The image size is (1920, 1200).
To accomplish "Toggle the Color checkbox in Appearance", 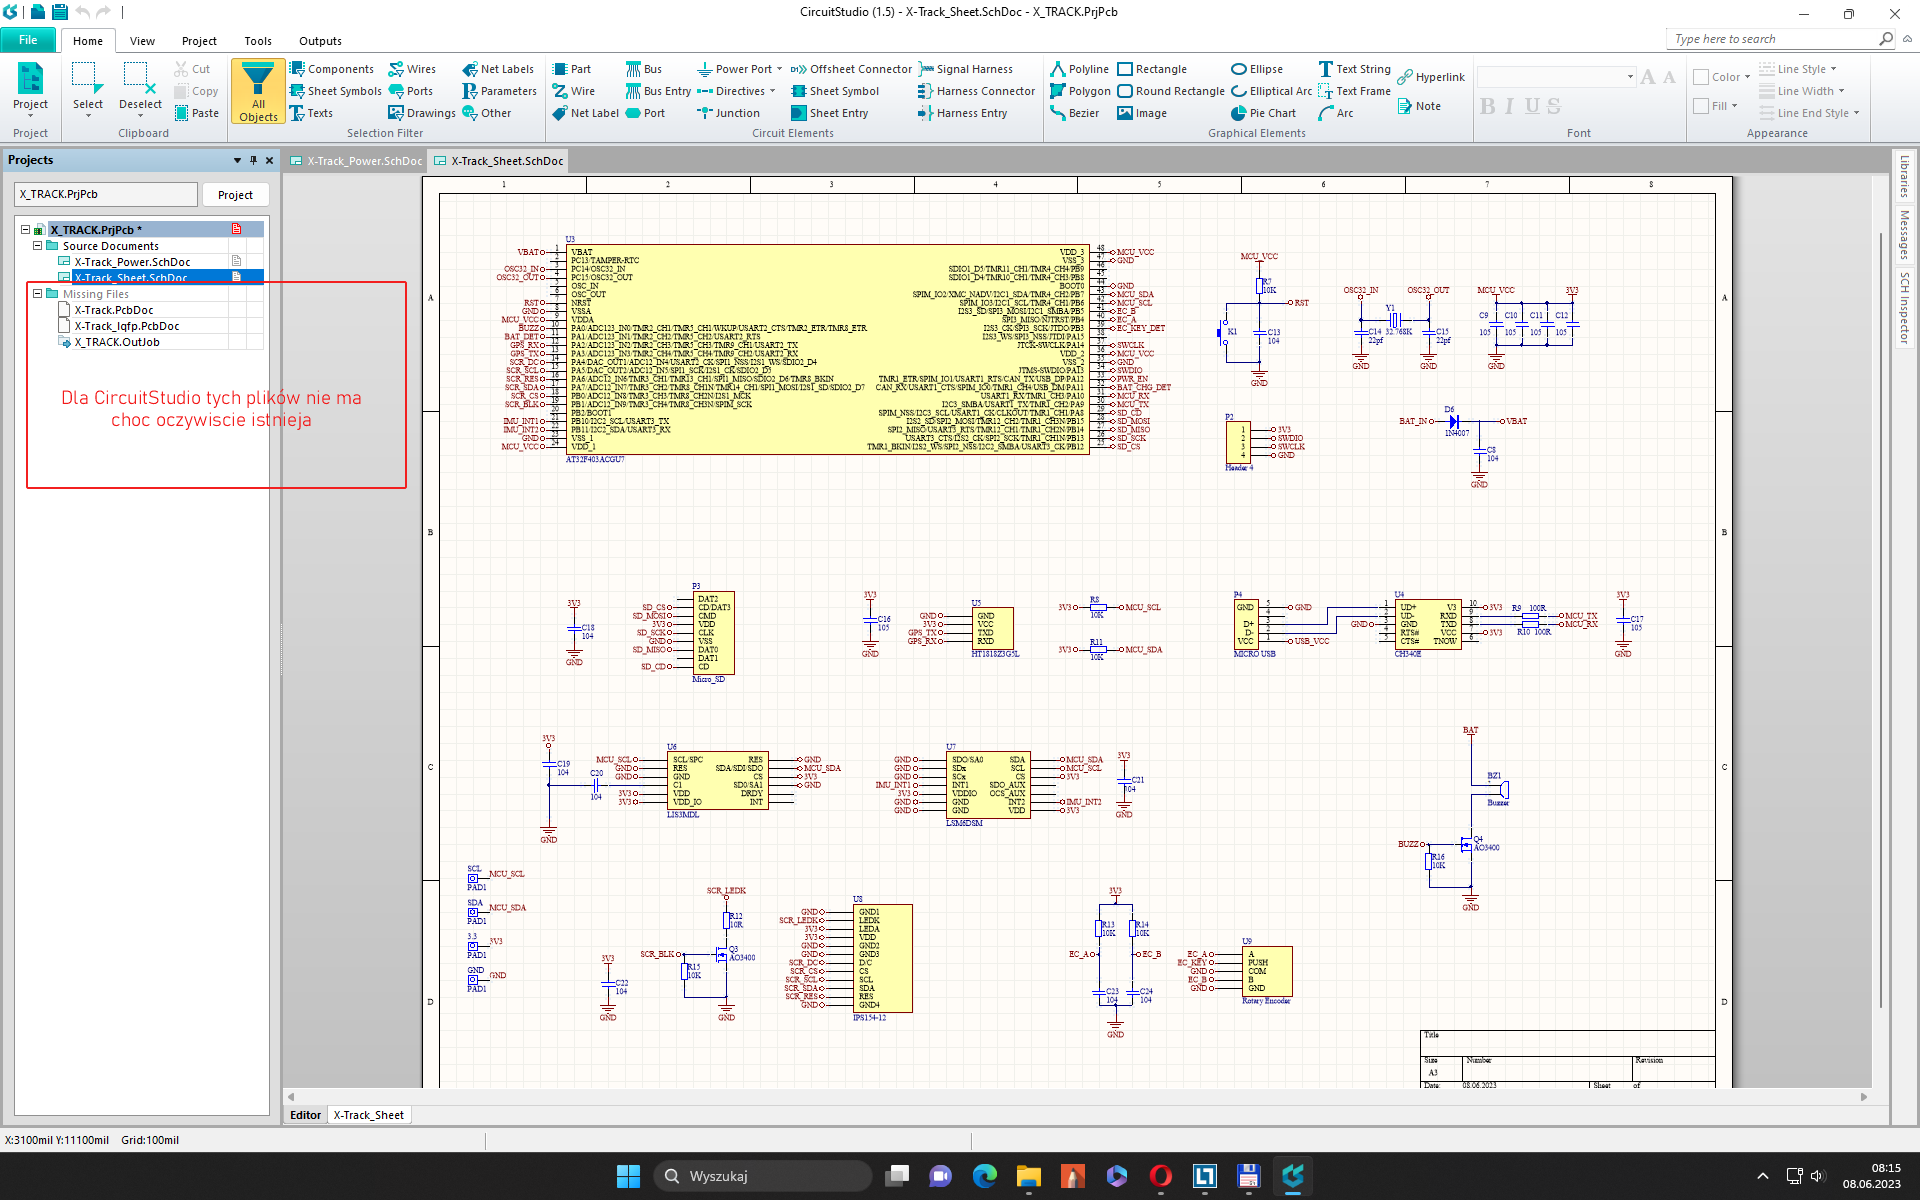I will [1700, 77].
